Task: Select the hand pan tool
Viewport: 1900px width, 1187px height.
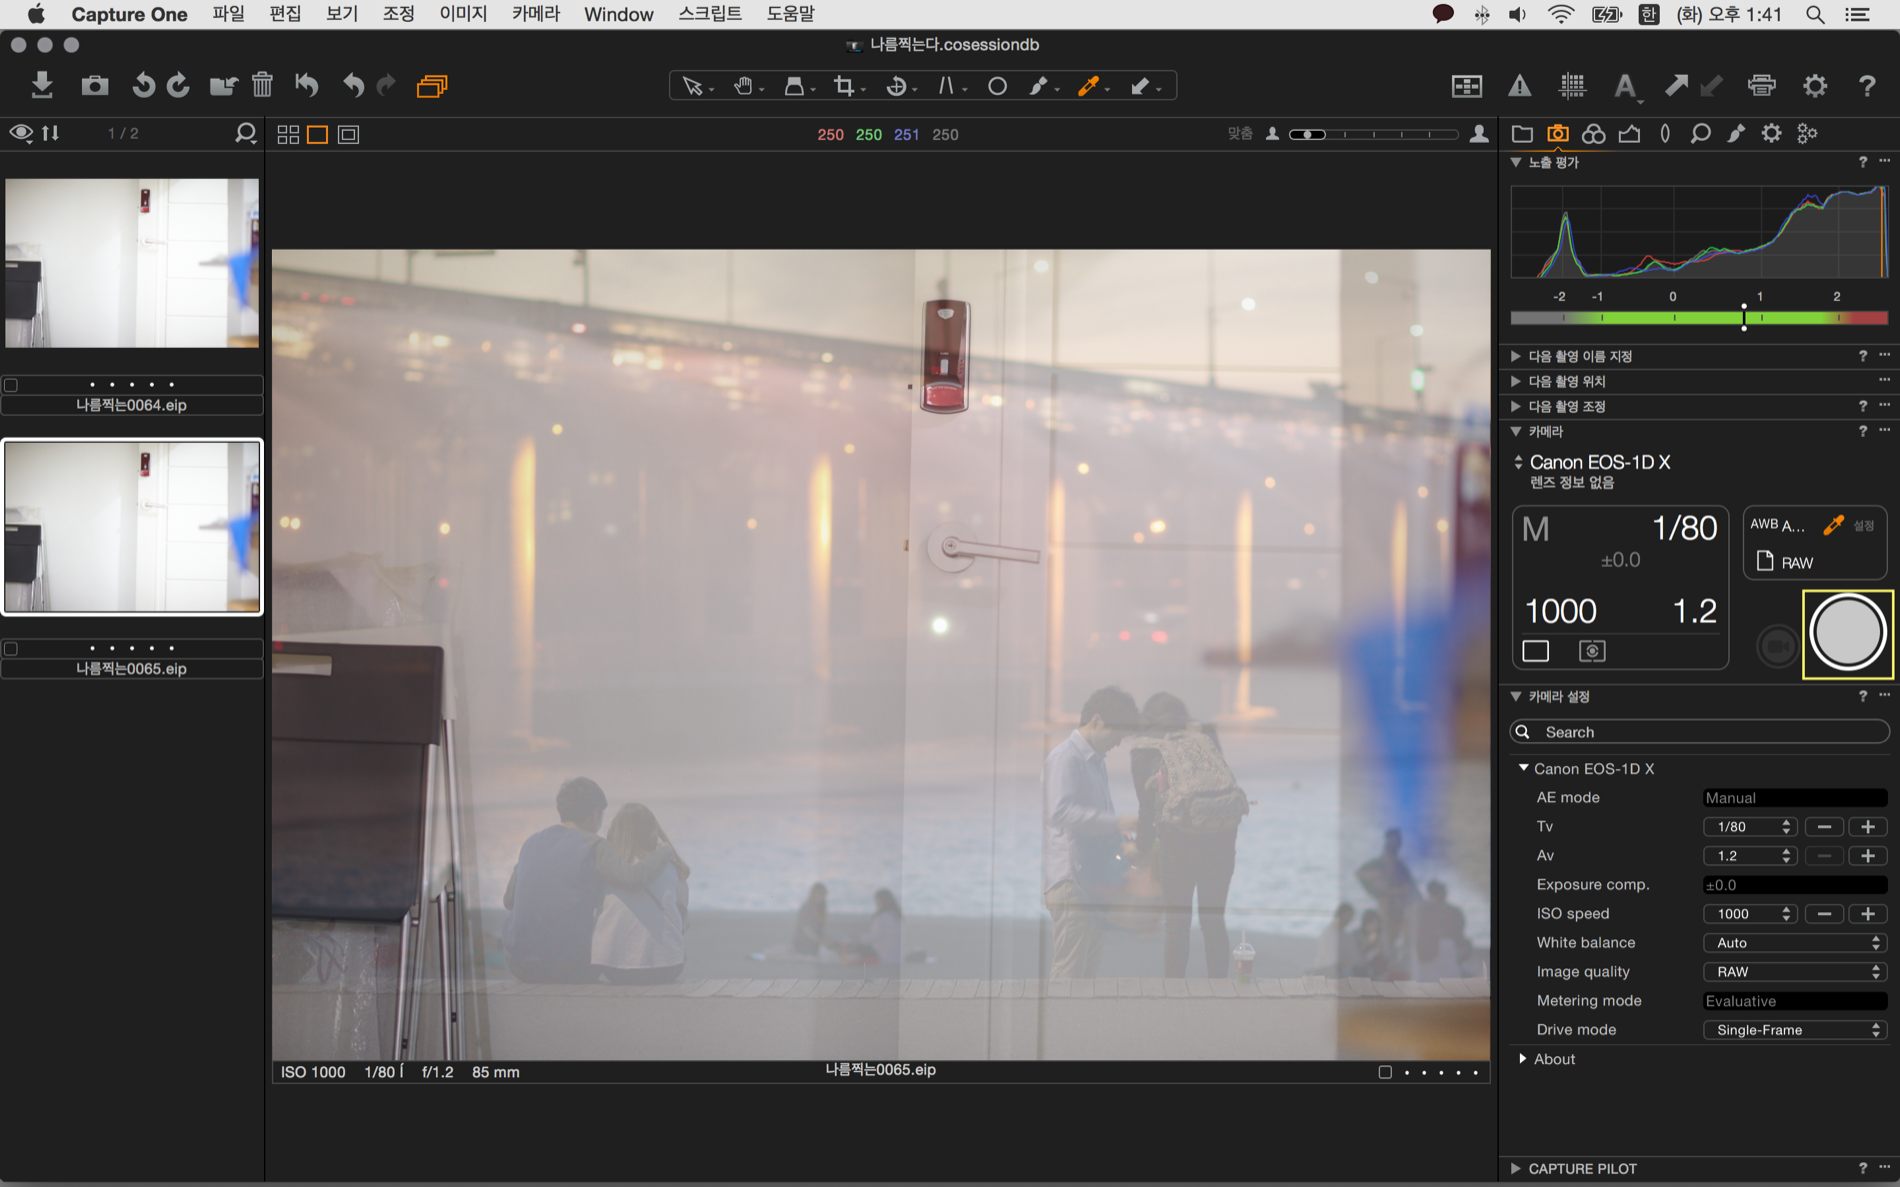Action: pyautogui.click(x=743, y=86)
